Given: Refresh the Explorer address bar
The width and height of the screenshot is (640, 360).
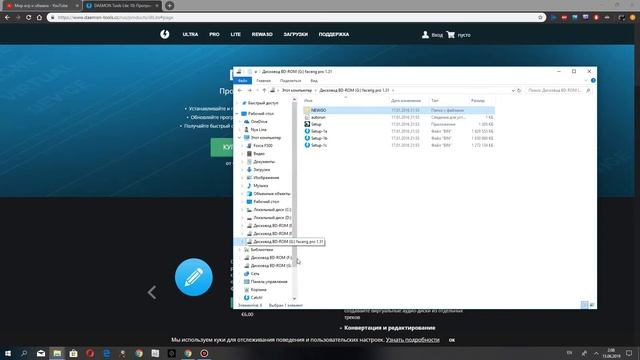Looking at the screenshot, I should click(519, 90).
